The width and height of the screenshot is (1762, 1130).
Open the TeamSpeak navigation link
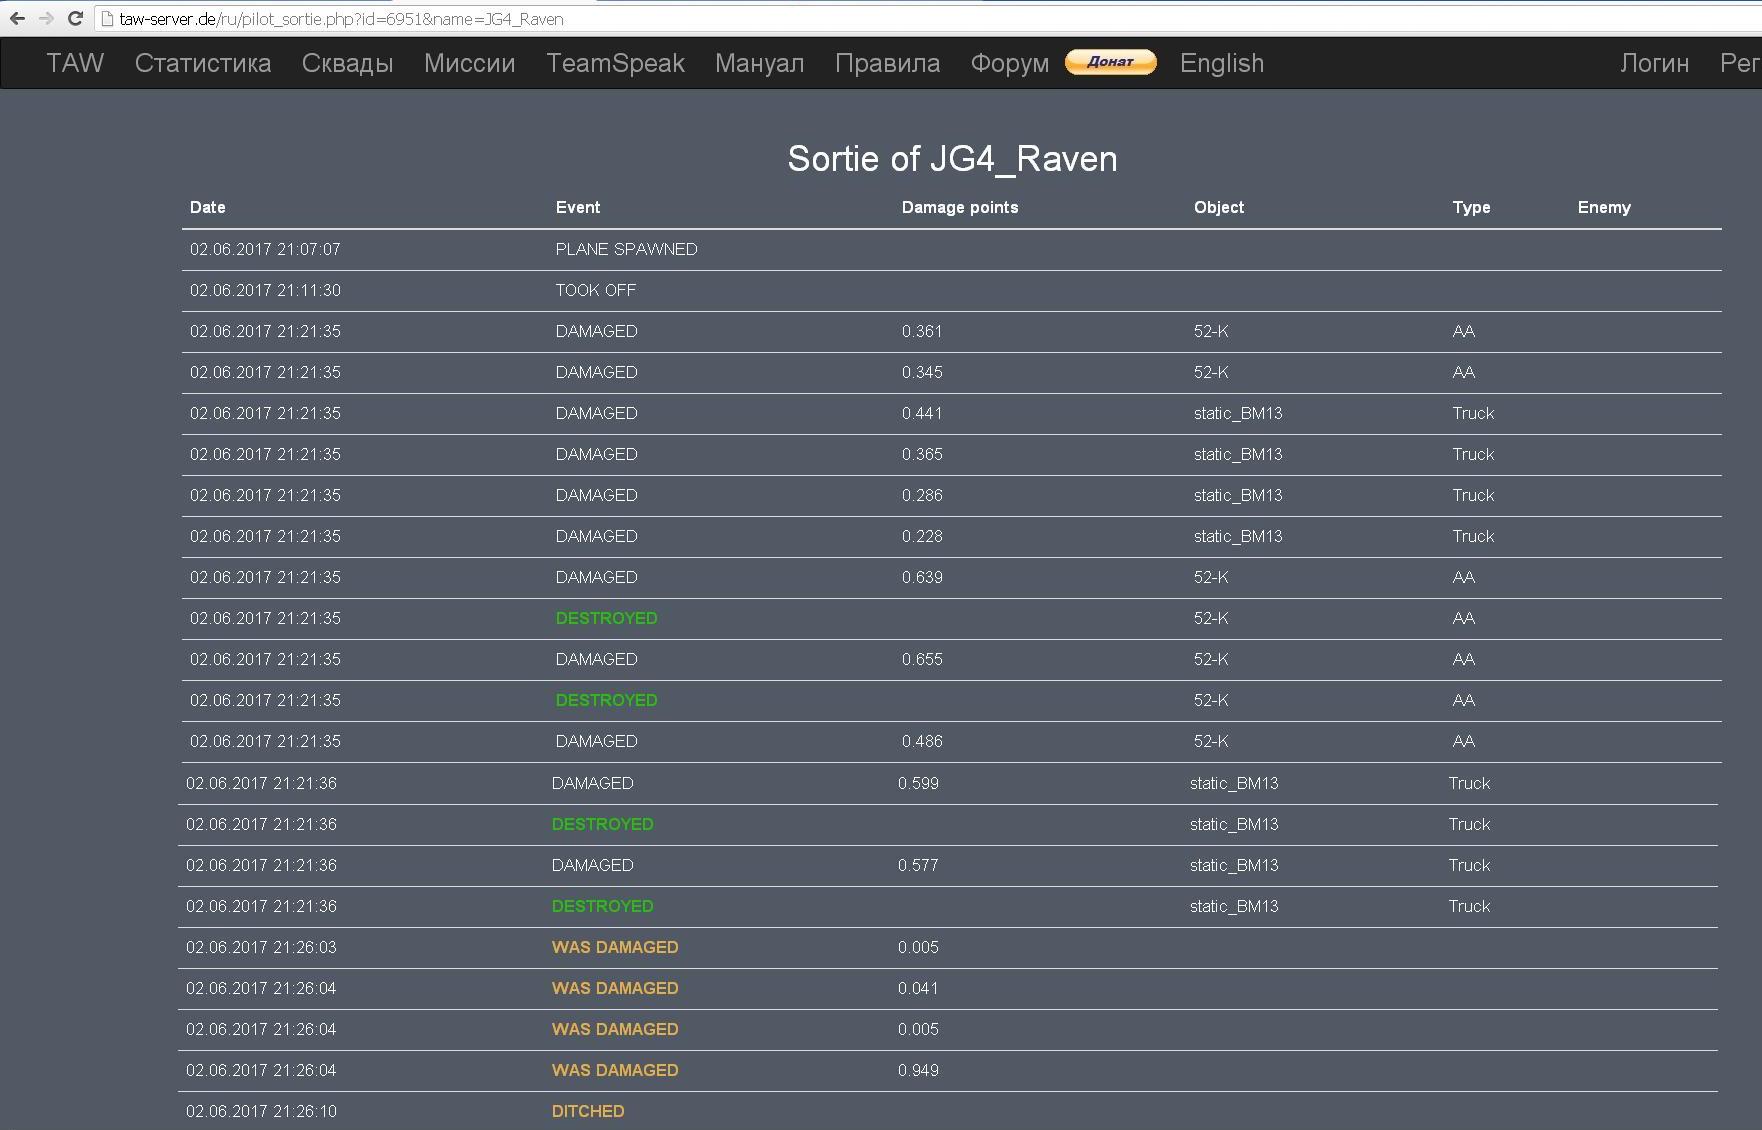click(615, 63)
